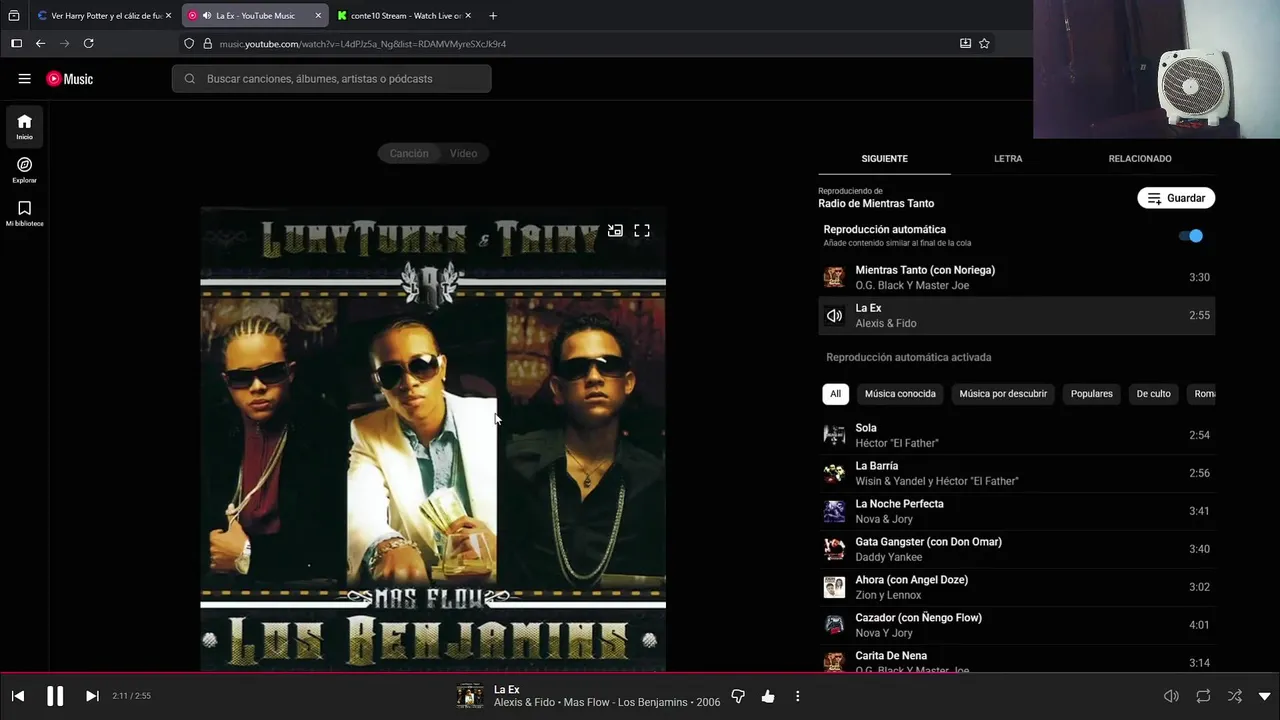Play Mientras Tanto (con Noriega) in queue

1017,277
